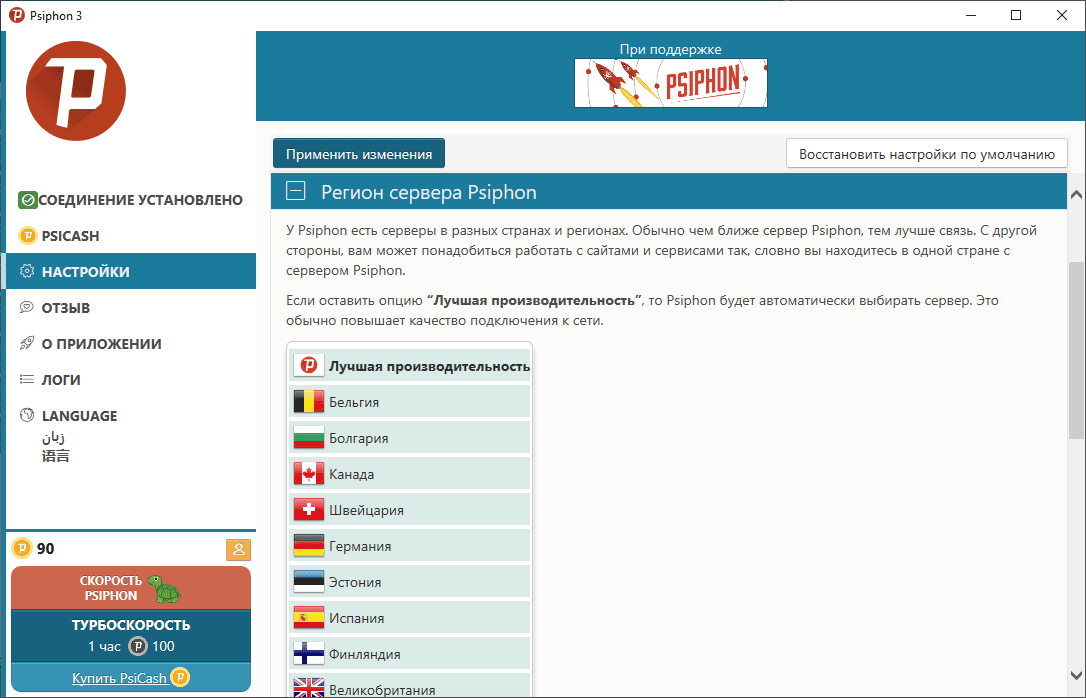Close the Psiphon 3 window

tap(1062, 15)
